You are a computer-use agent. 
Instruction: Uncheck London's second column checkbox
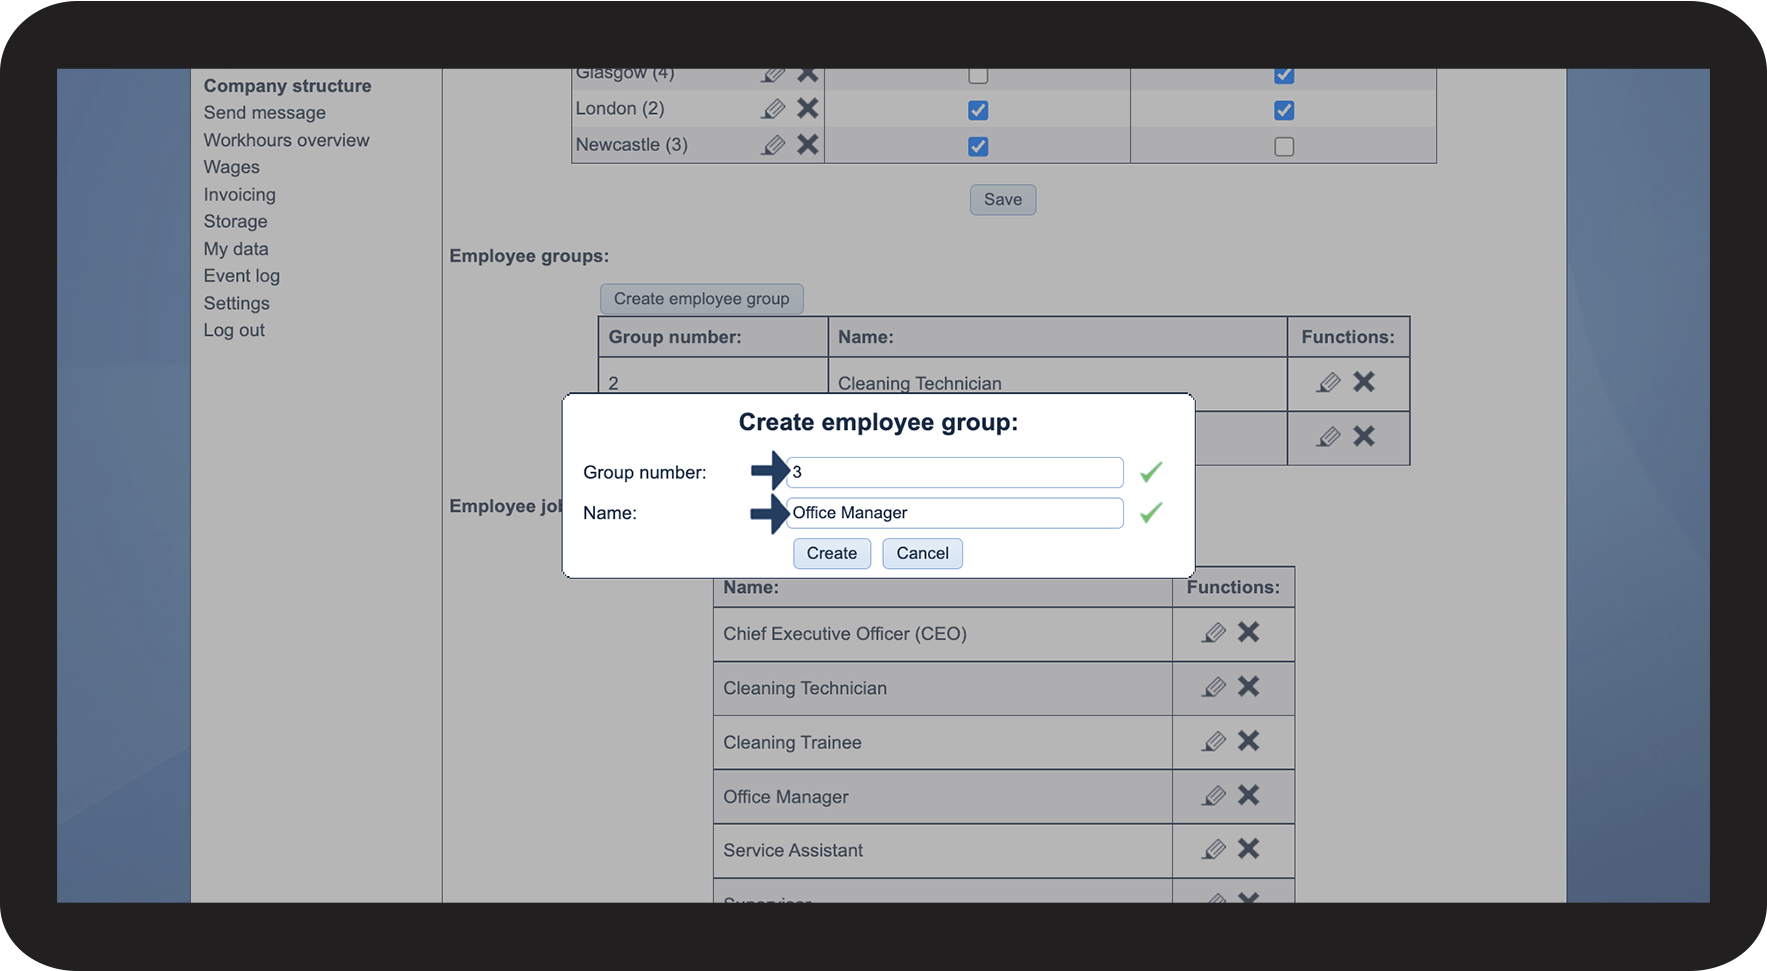(x=1284, y=110)
